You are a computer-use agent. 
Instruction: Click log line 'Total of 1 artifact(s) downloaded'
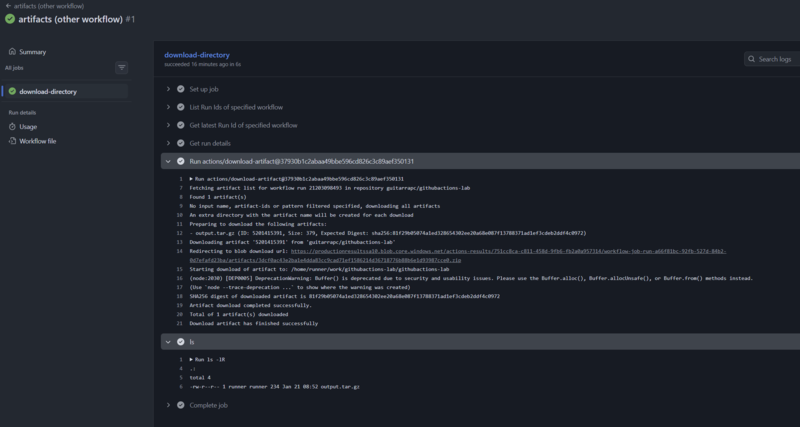tap(239, 315)
